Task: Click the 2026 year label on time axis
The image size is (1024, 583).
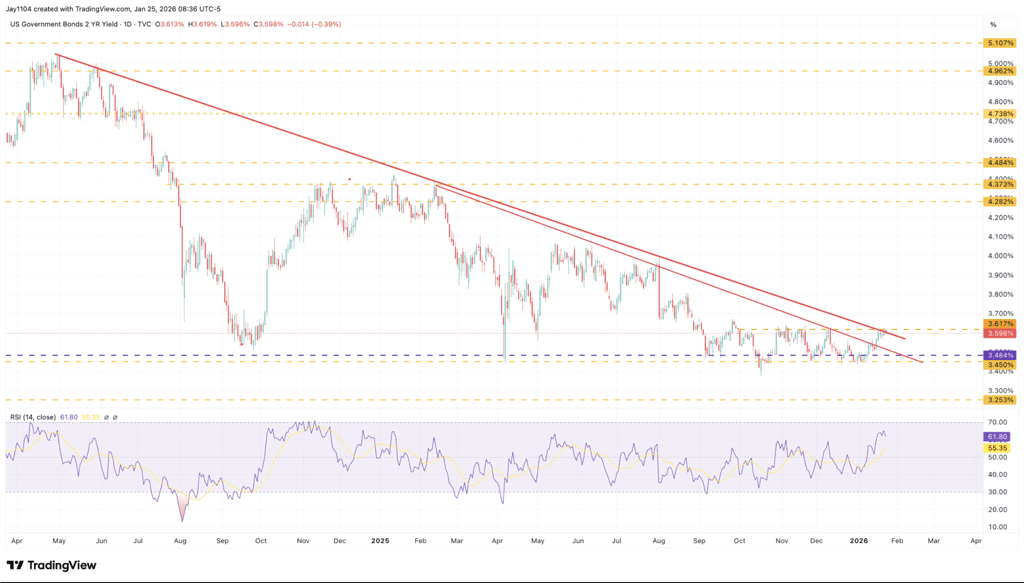Action: [858, 541]
